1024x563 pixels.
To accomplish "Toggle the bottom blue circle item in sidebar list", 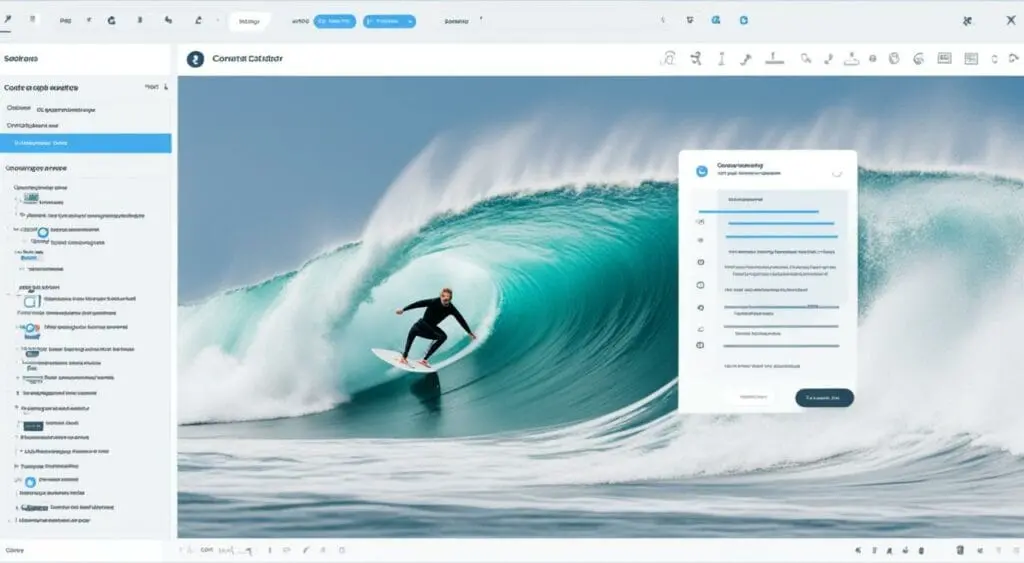I will point(30,482).
